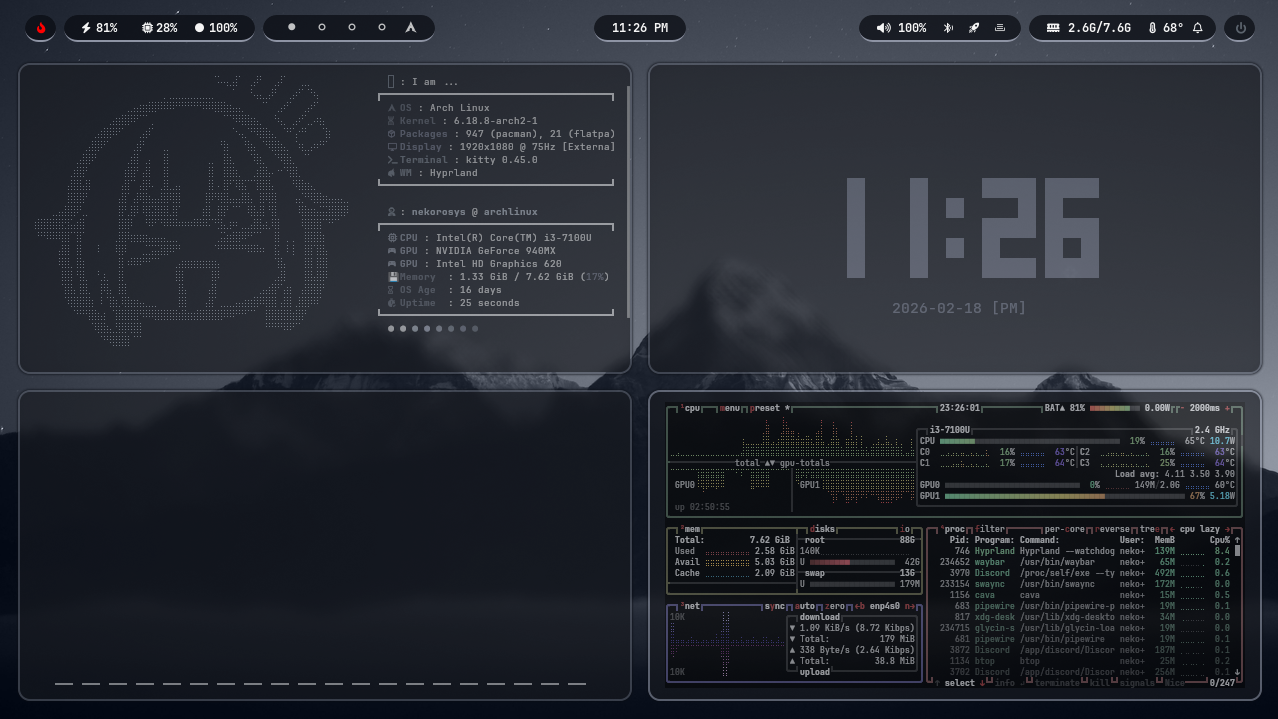
Task: Click the power button icon
Action: [x=1241, y=28]
